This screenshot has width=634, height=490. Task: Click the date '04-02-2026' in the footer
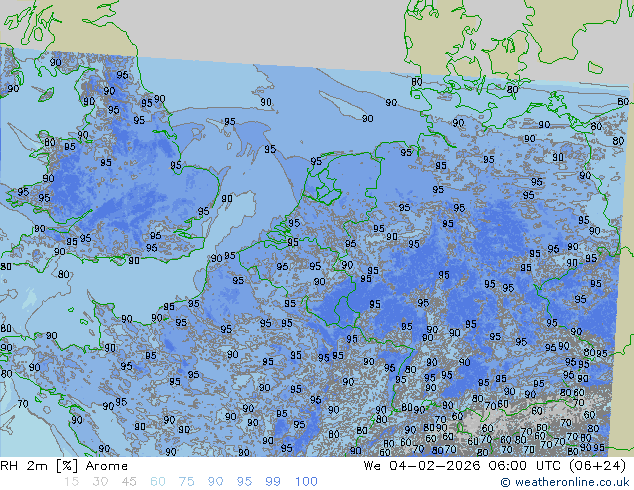(435, 466)
